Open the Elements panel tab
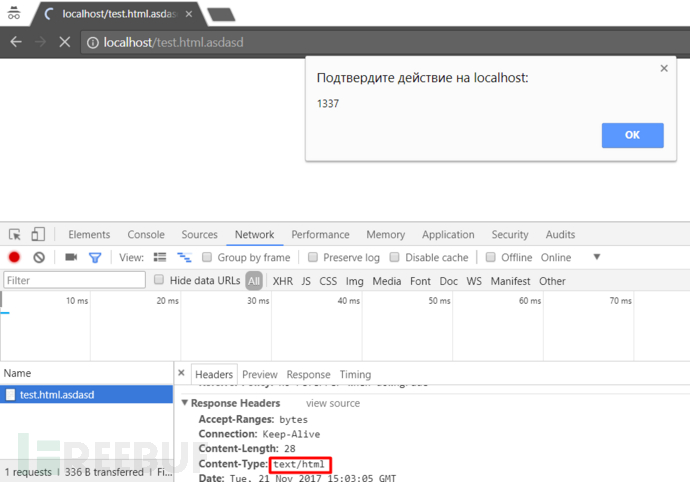Image resolution: width=690 pixels, height=482 pixels. (89, 235)
